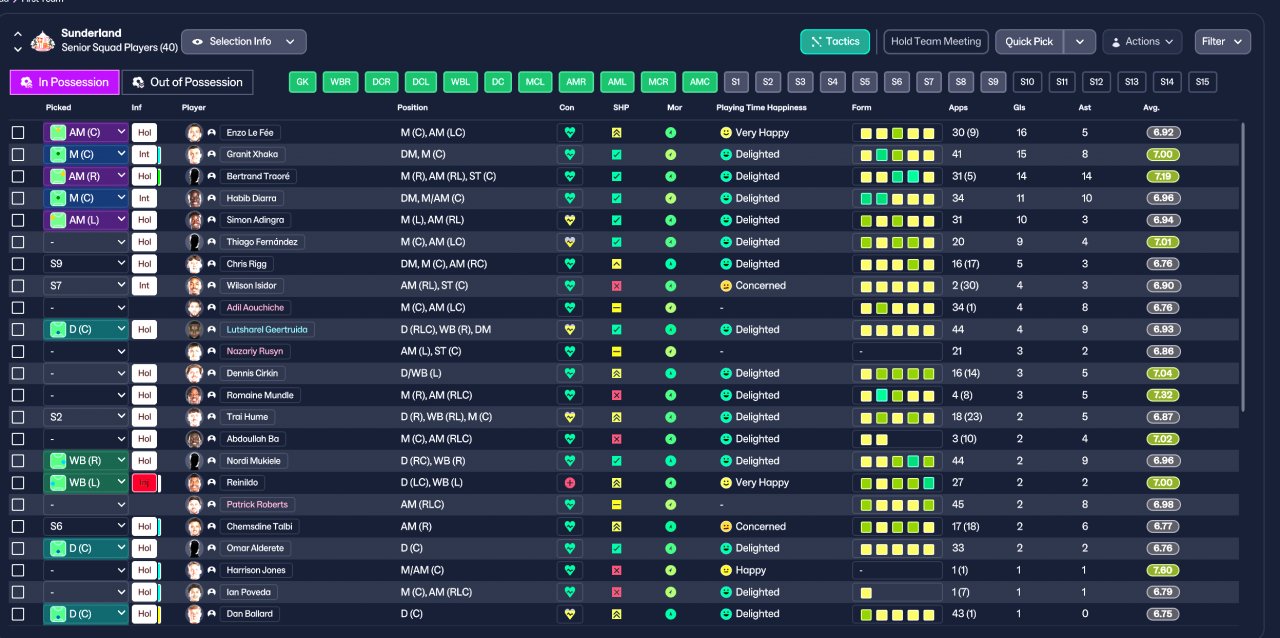The height and width of the screenshot is (638, 1280).
Task: Click Nordi Mukiele's face portrait
Action: [194, 461]
